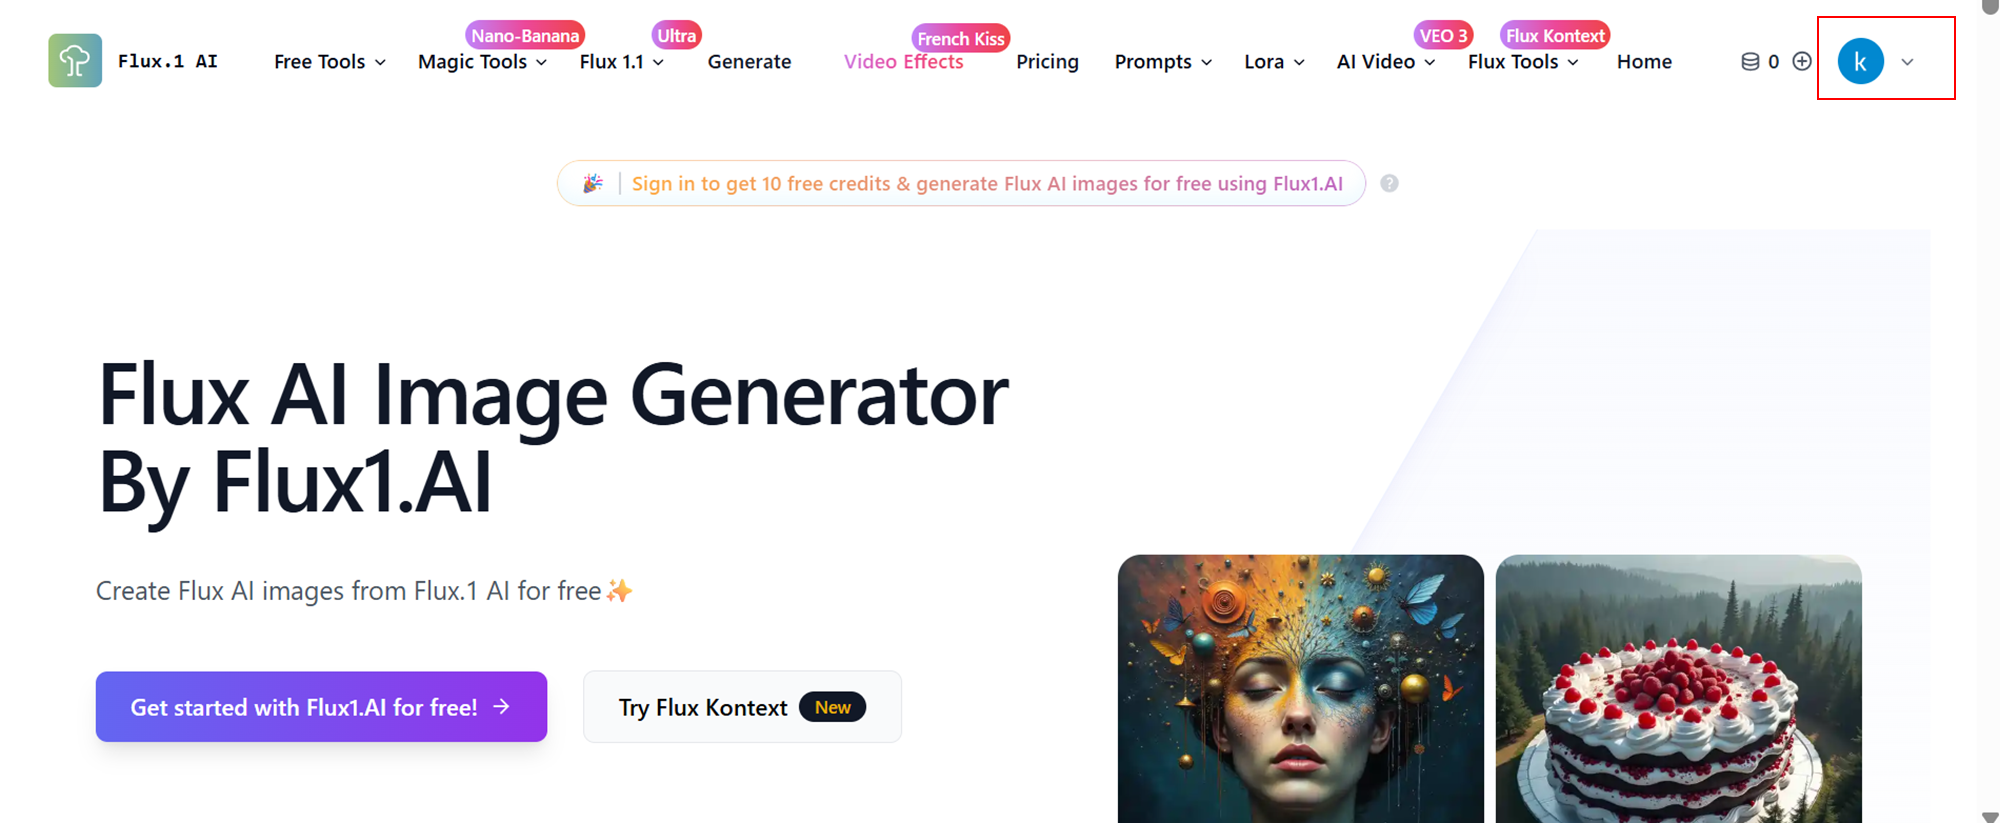Select the Video Effects menu item

pos(903,62)
